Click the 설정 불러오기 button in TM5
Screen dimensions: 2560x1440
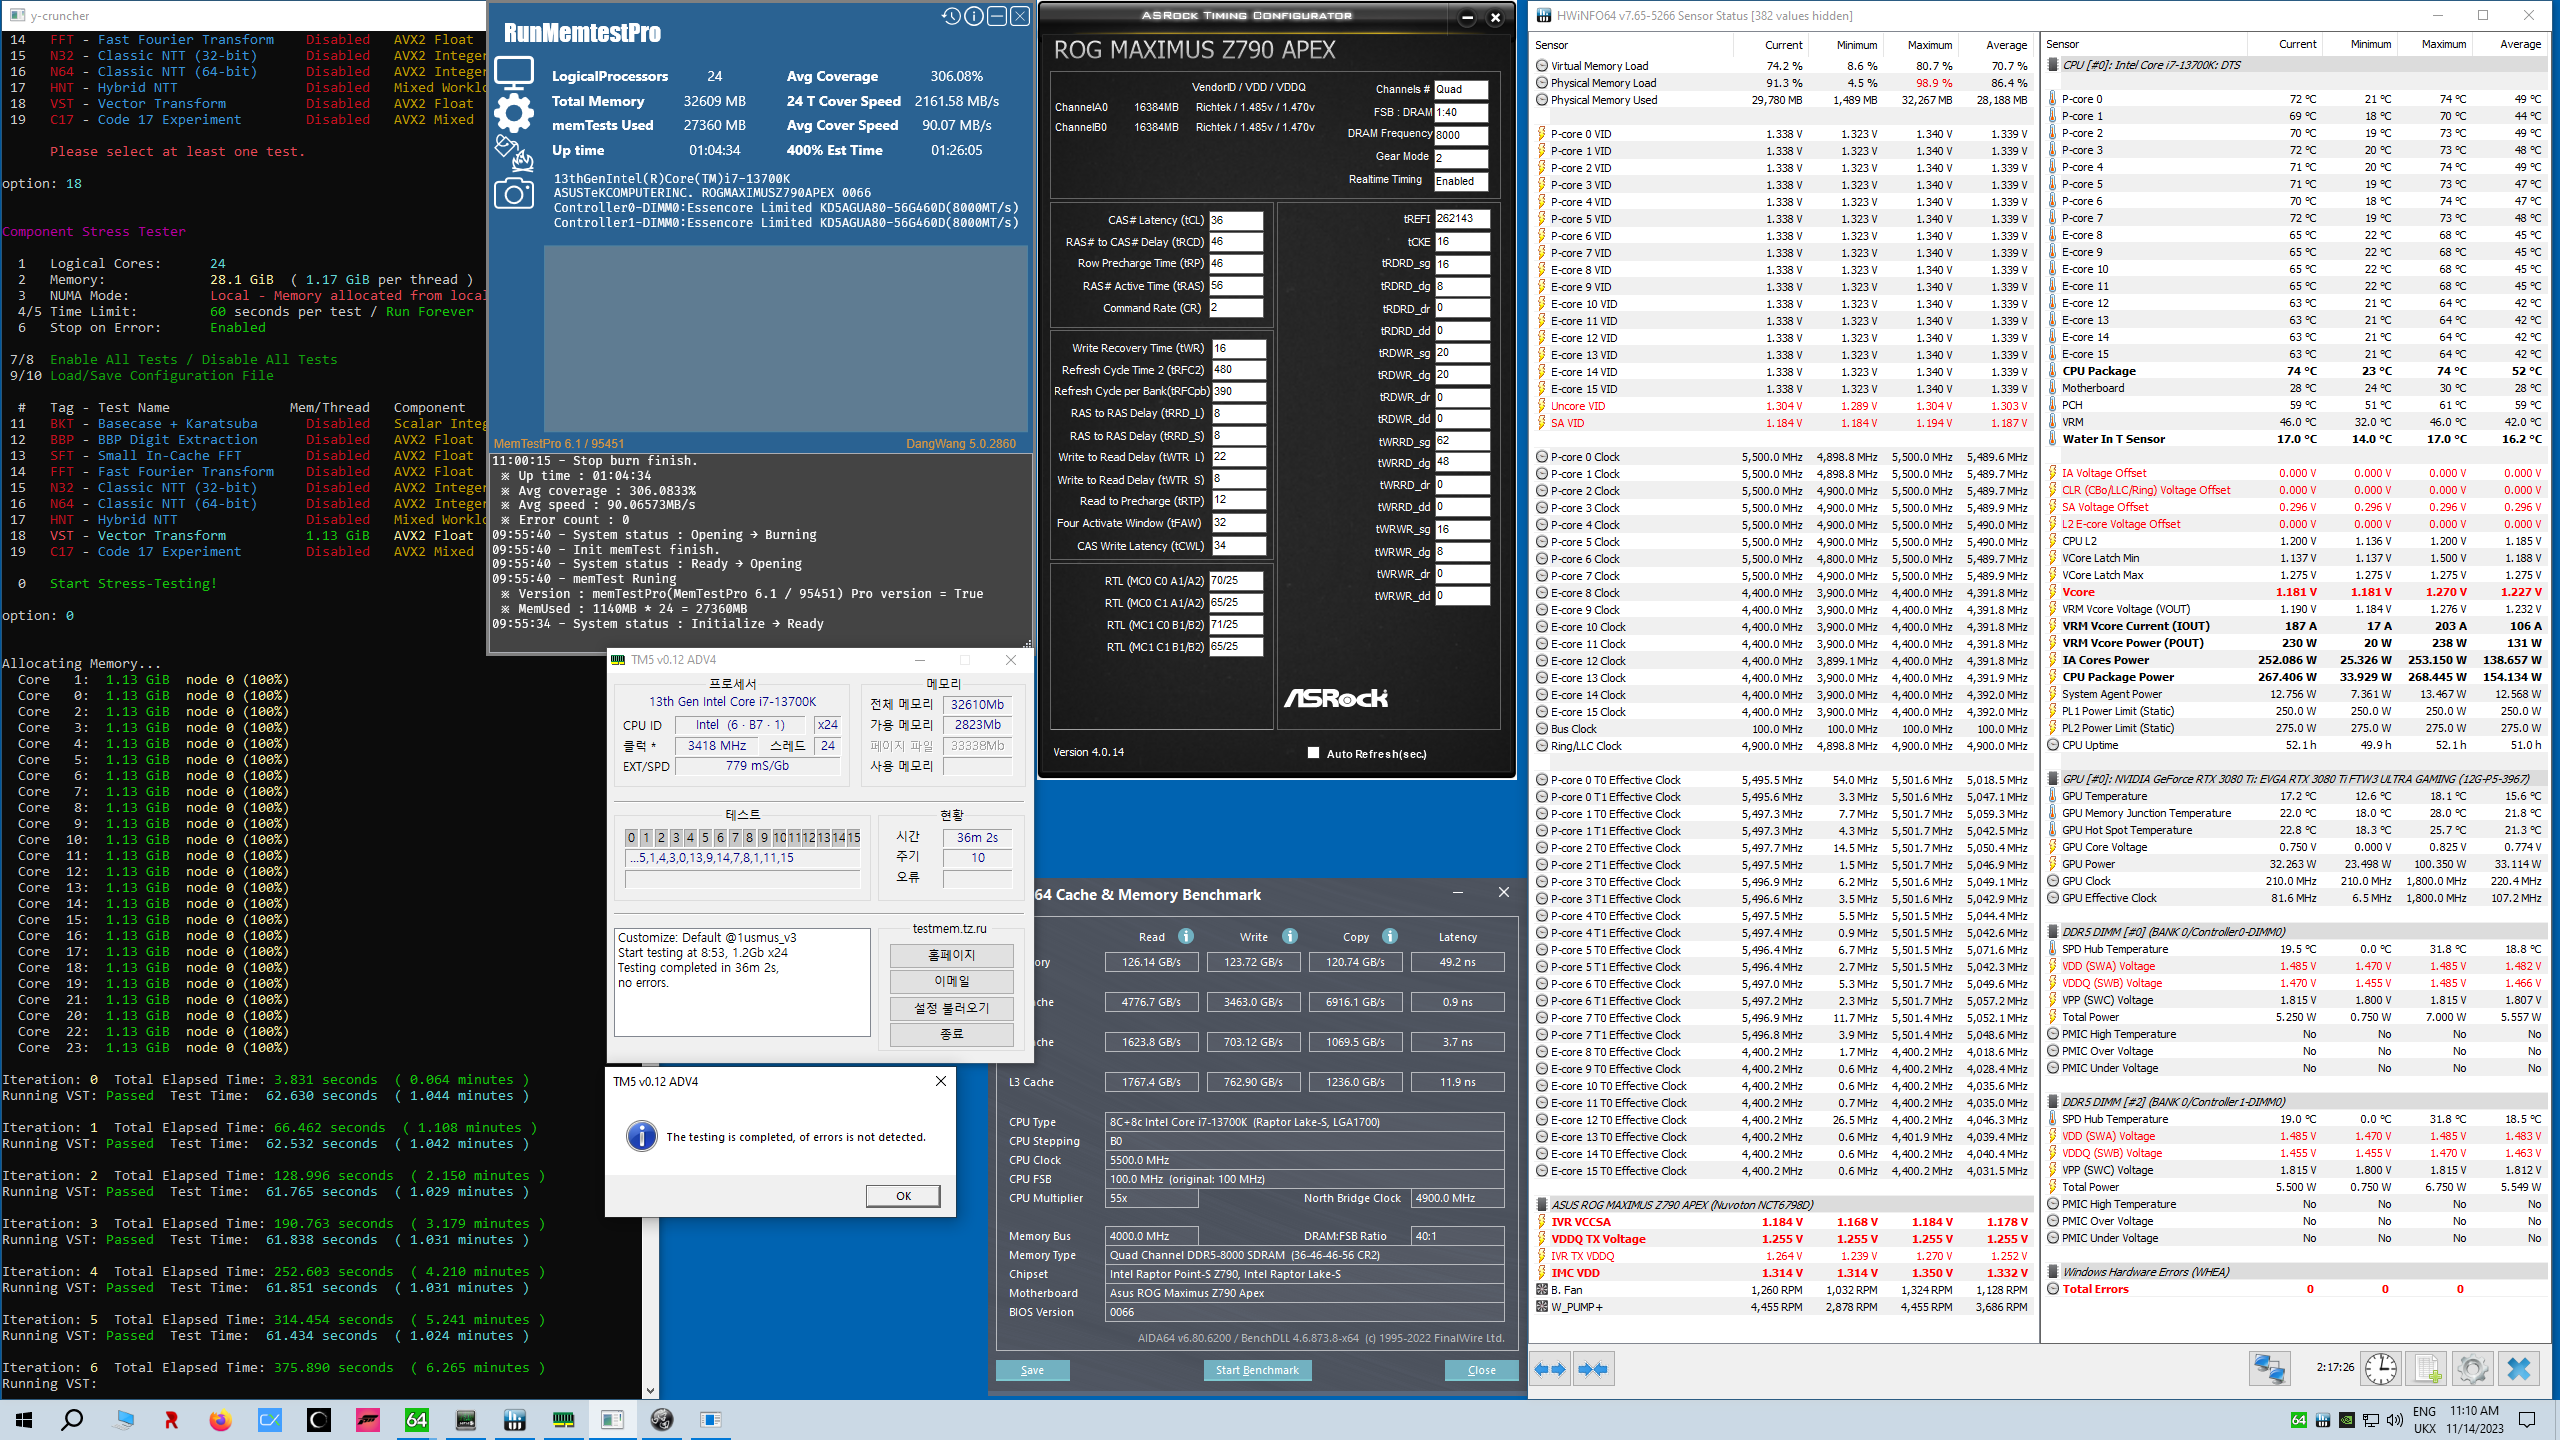click(x=951, y=1008)
